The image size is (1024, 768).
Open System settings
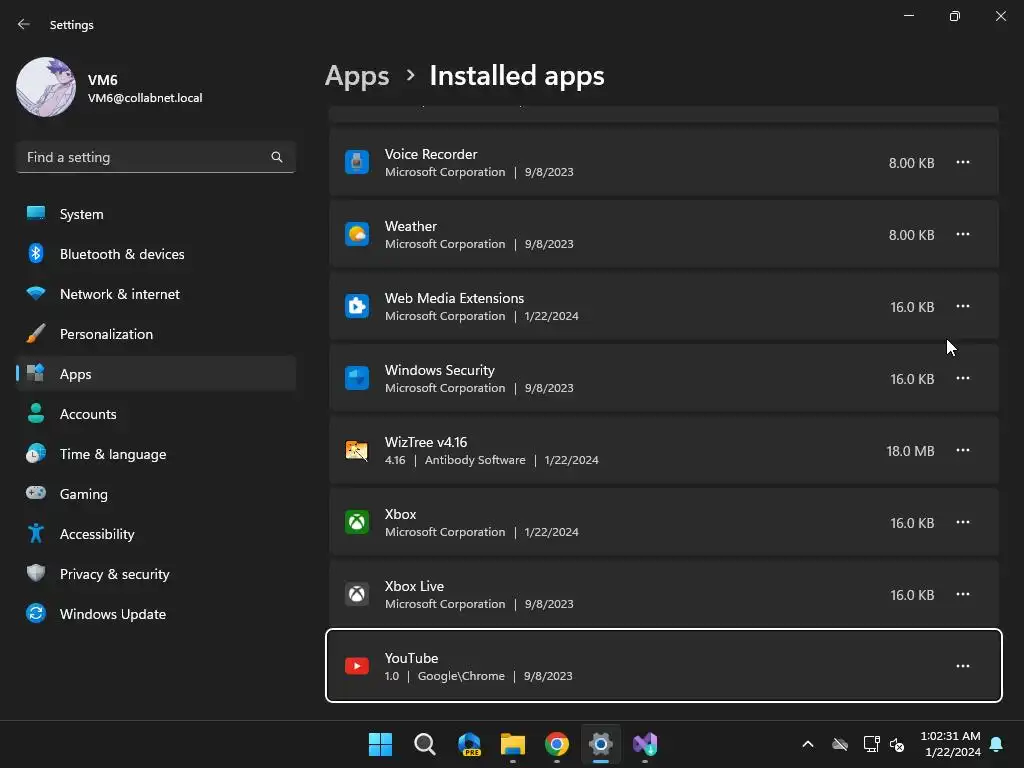tap(155, 214)
